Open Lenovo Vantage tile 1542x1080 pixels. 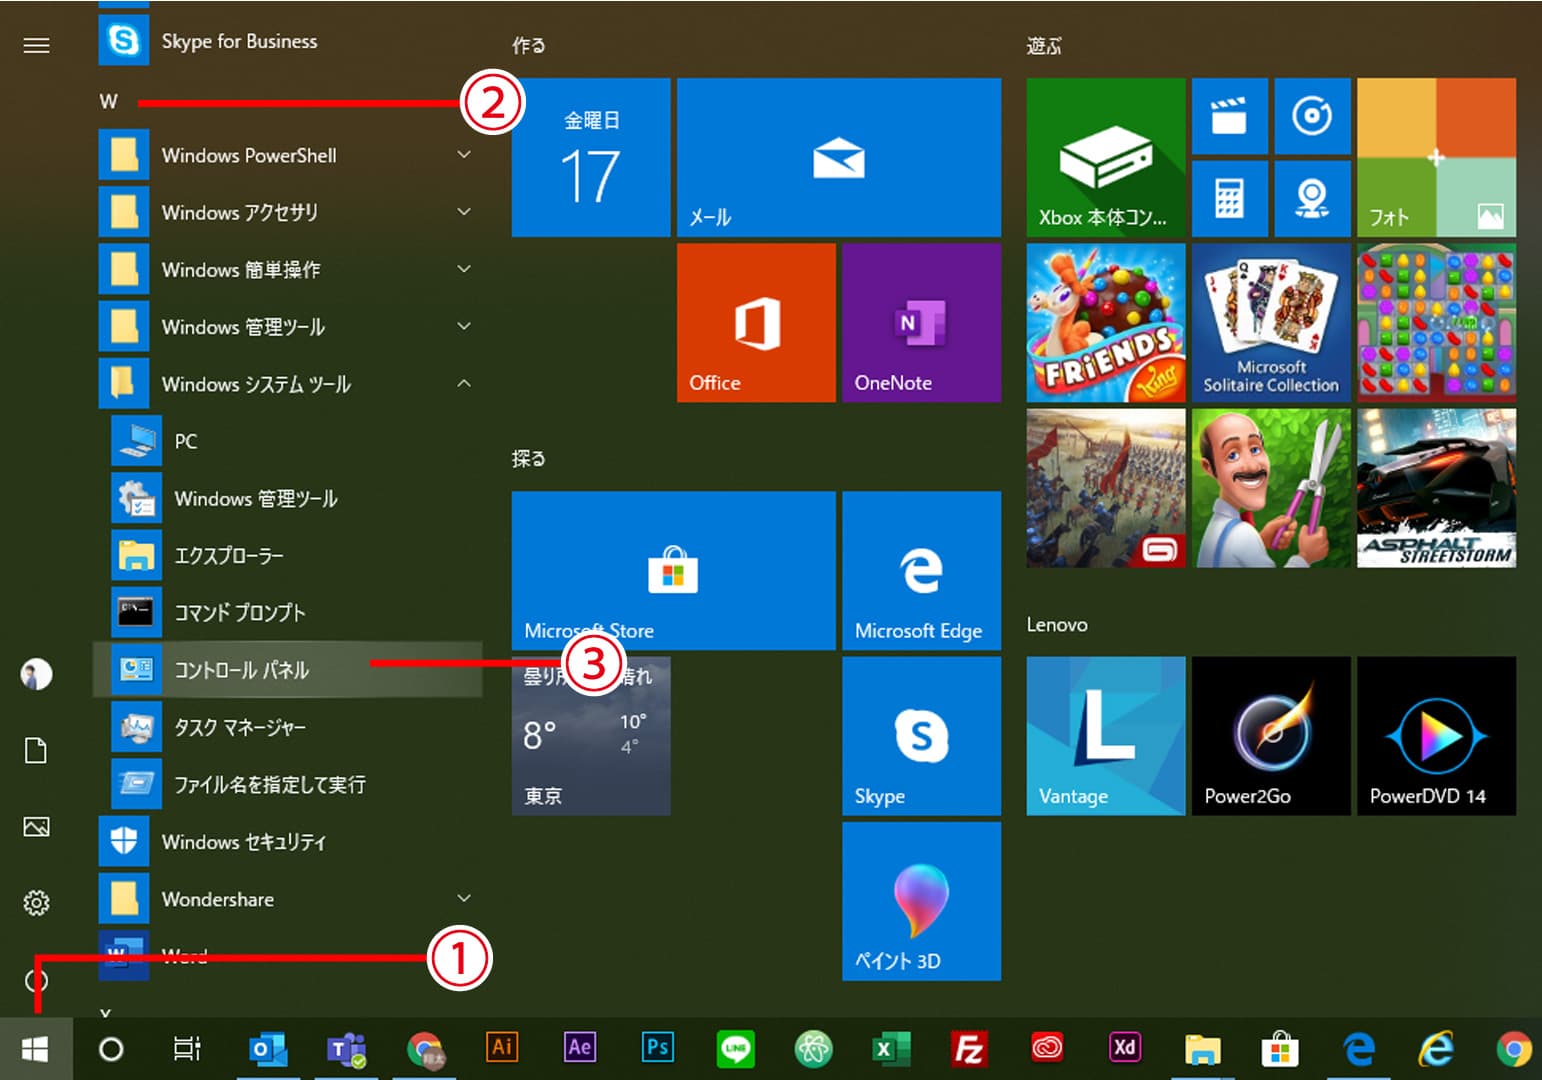coord(1106,736)
